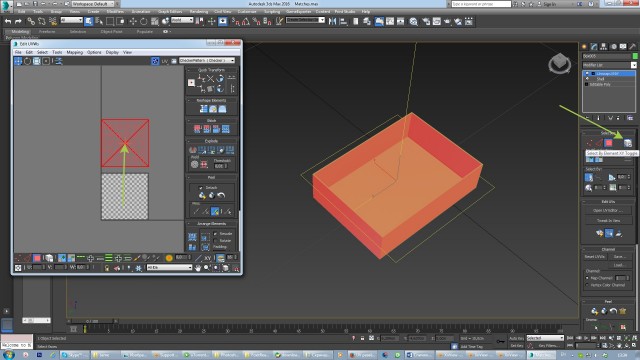Click the Mirror icon in Edit UVWs toolbar

pos(59,61)
